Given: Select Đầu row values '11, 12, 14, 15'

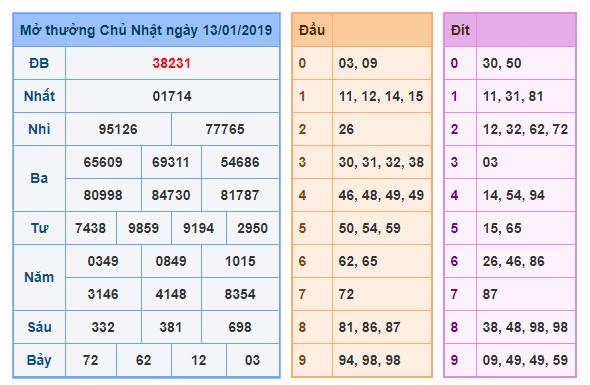Looking at the screenshot, I should 381,96.
